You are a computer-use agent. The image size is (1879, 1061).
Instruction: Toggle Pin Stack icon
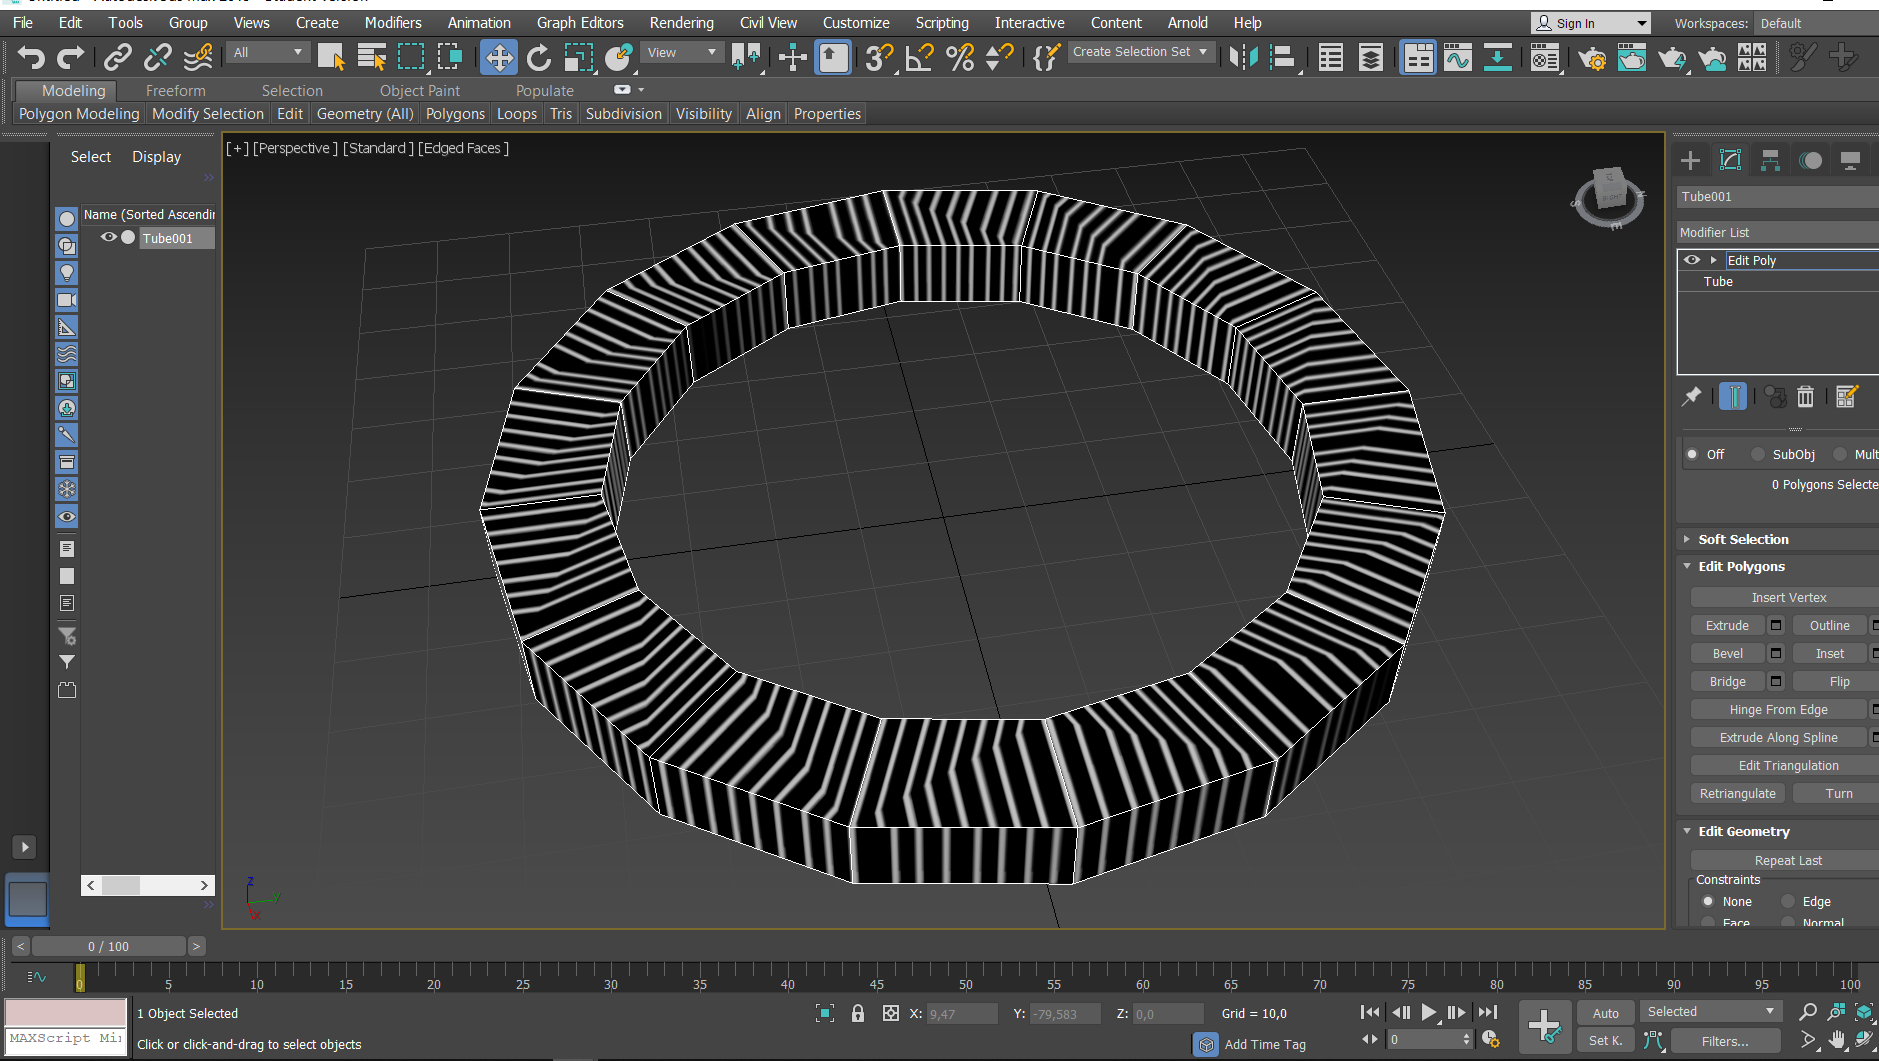click(1691, 397)
